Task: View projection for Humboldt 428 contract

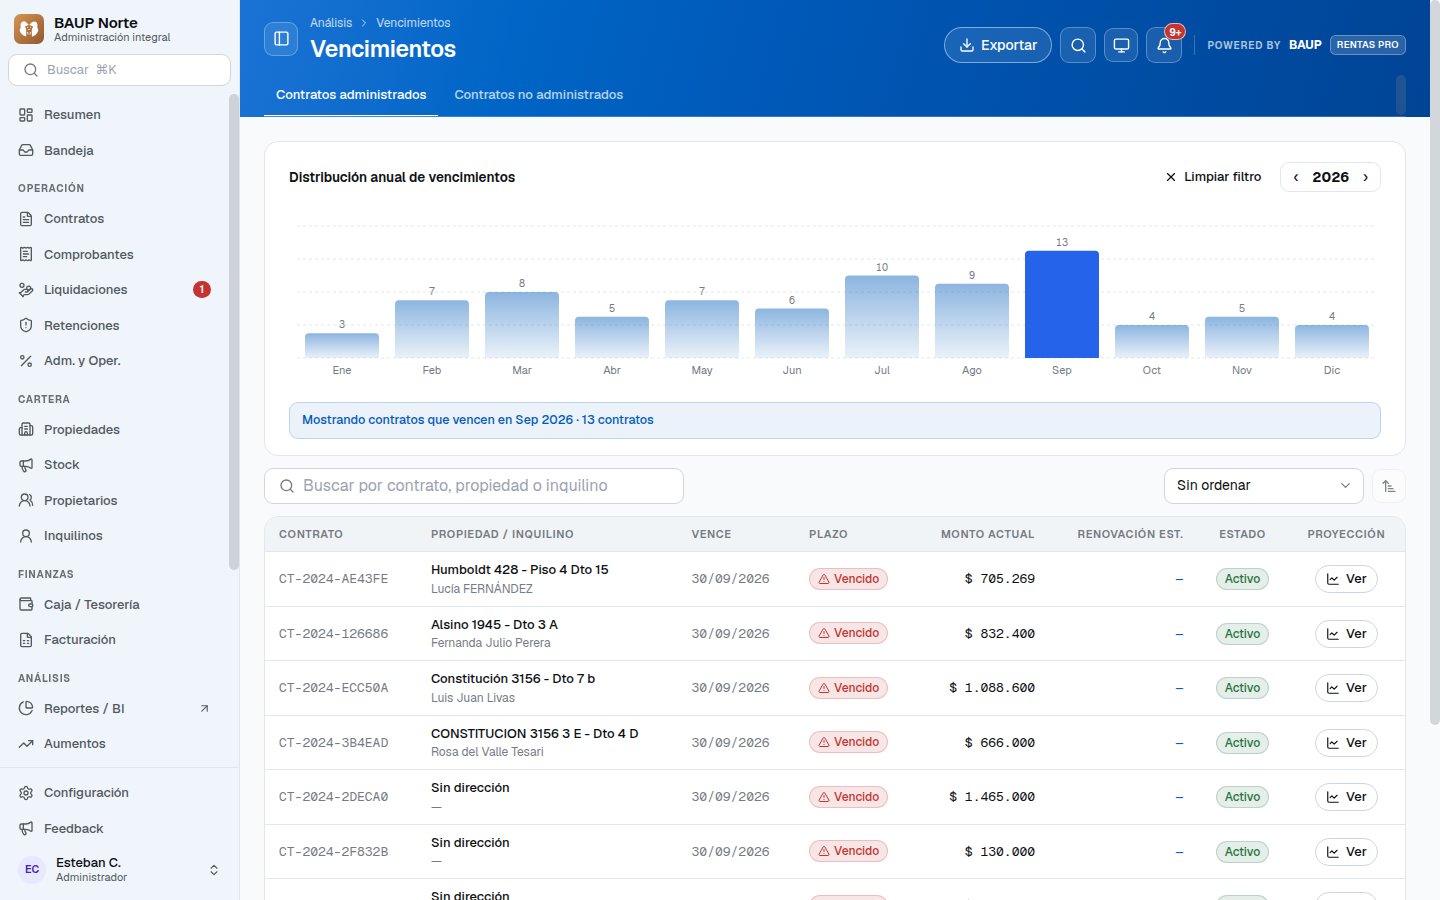Action: pyautogui.click(x=1346, y=579)
